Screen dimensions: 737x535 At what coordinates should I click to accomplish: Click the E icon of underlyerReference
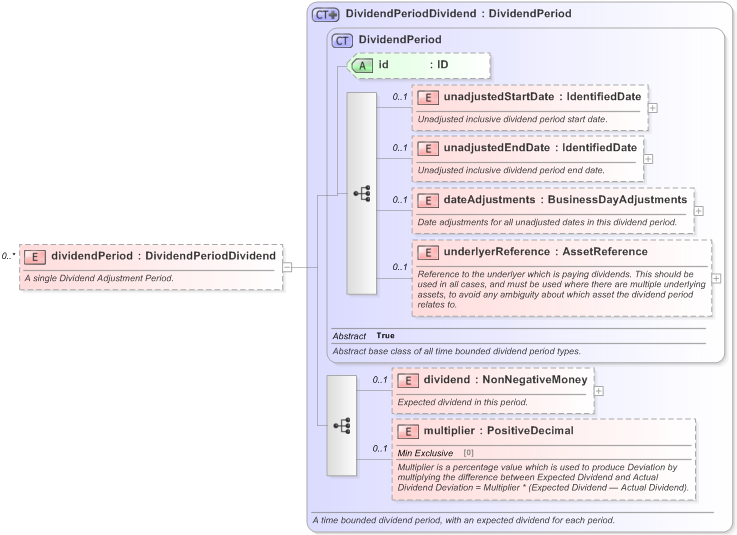(x=428, y=253)
